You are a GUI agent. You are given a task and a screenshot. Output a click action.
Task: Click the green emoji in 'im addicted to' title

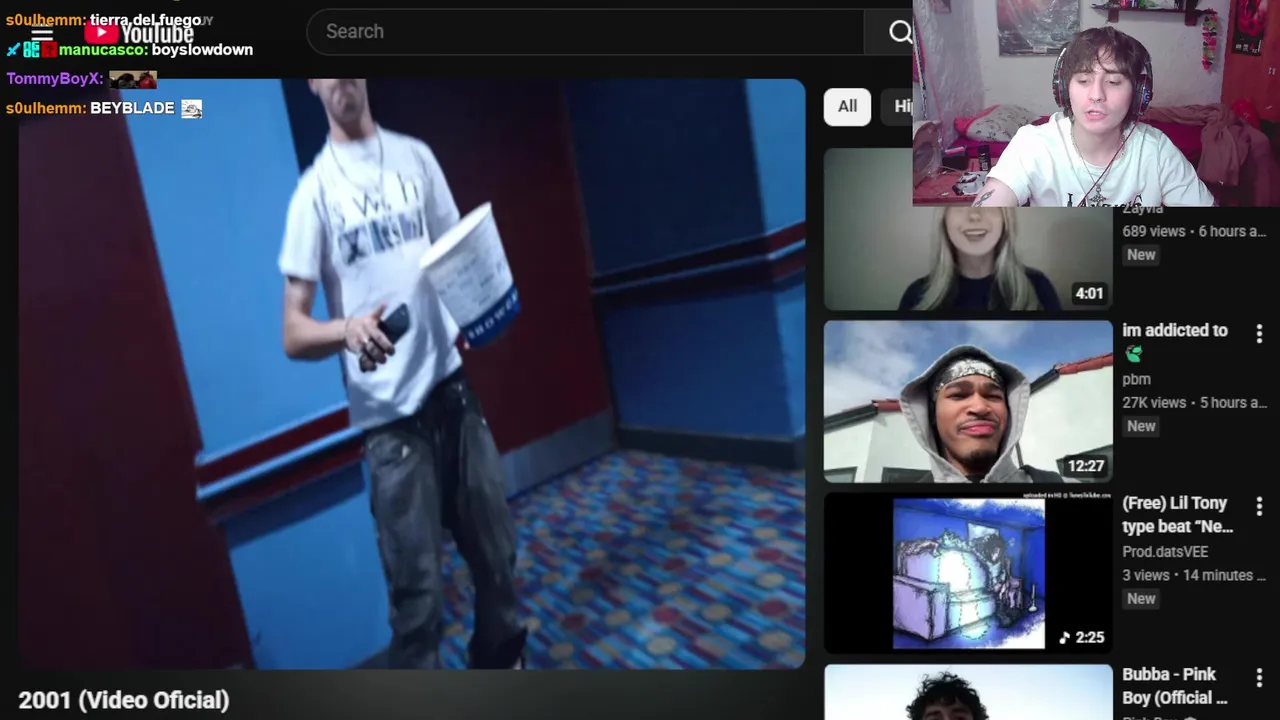tap(1133, 354)
